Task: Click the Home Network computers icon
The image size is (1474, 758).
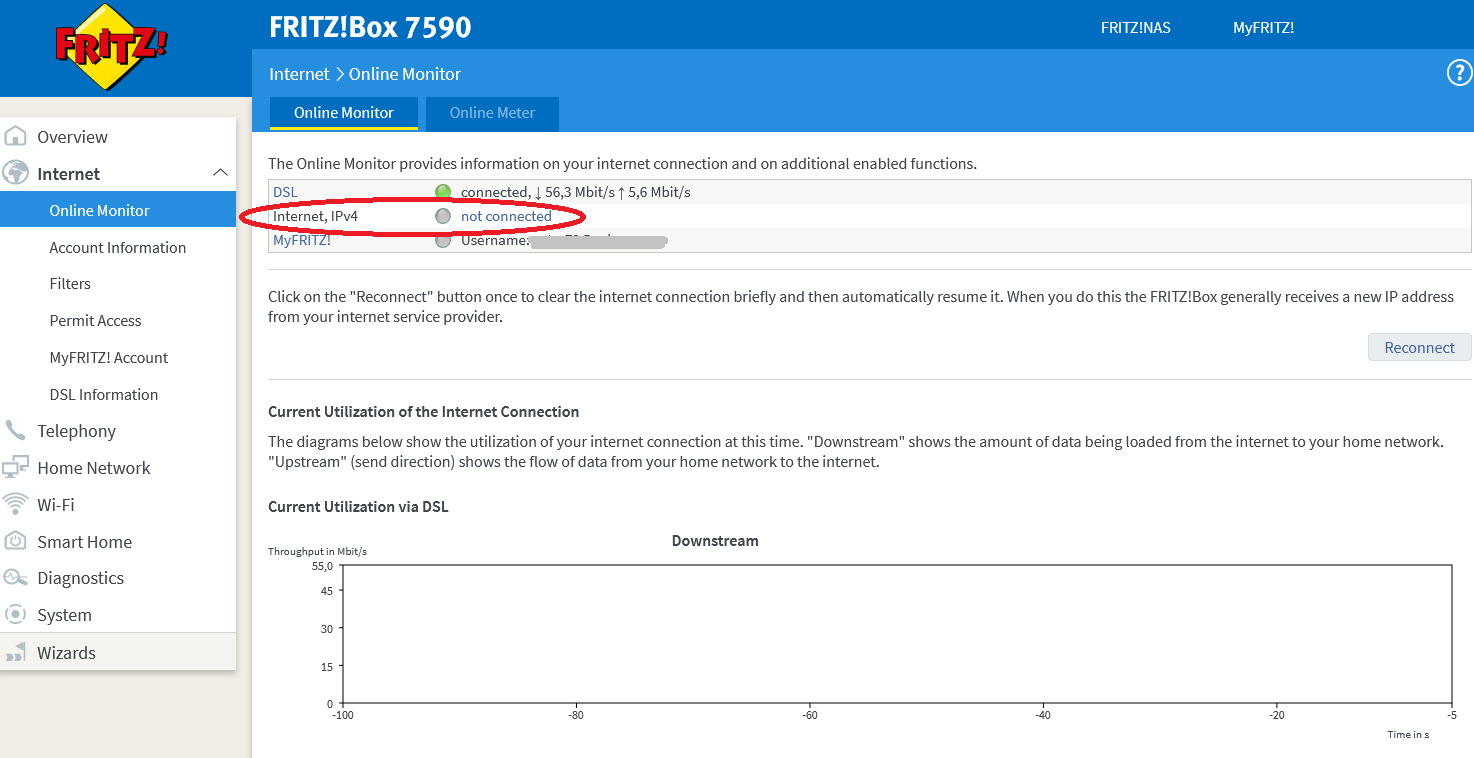Action: tap(15, 467)
